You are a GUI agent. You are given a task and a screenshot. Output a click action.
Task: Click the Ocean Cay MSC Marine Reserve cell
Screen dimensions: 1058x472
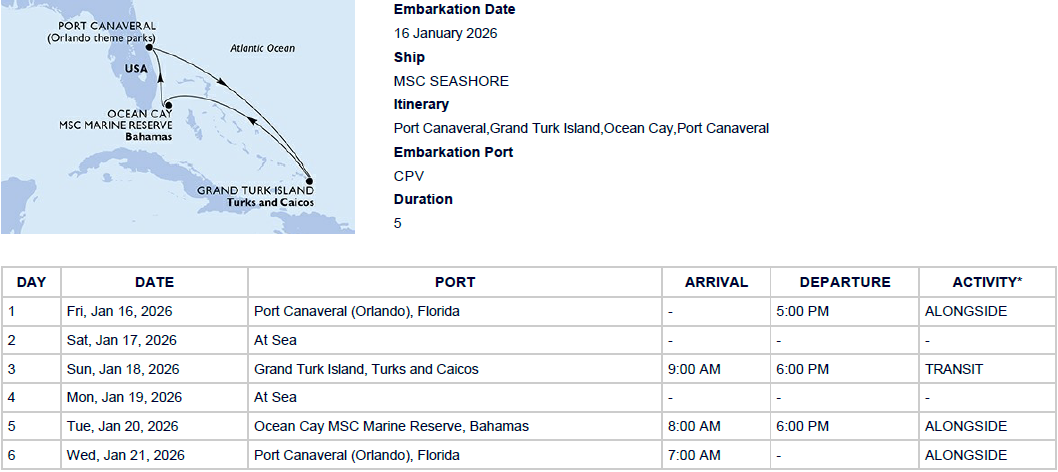click(x=455, y=426)
